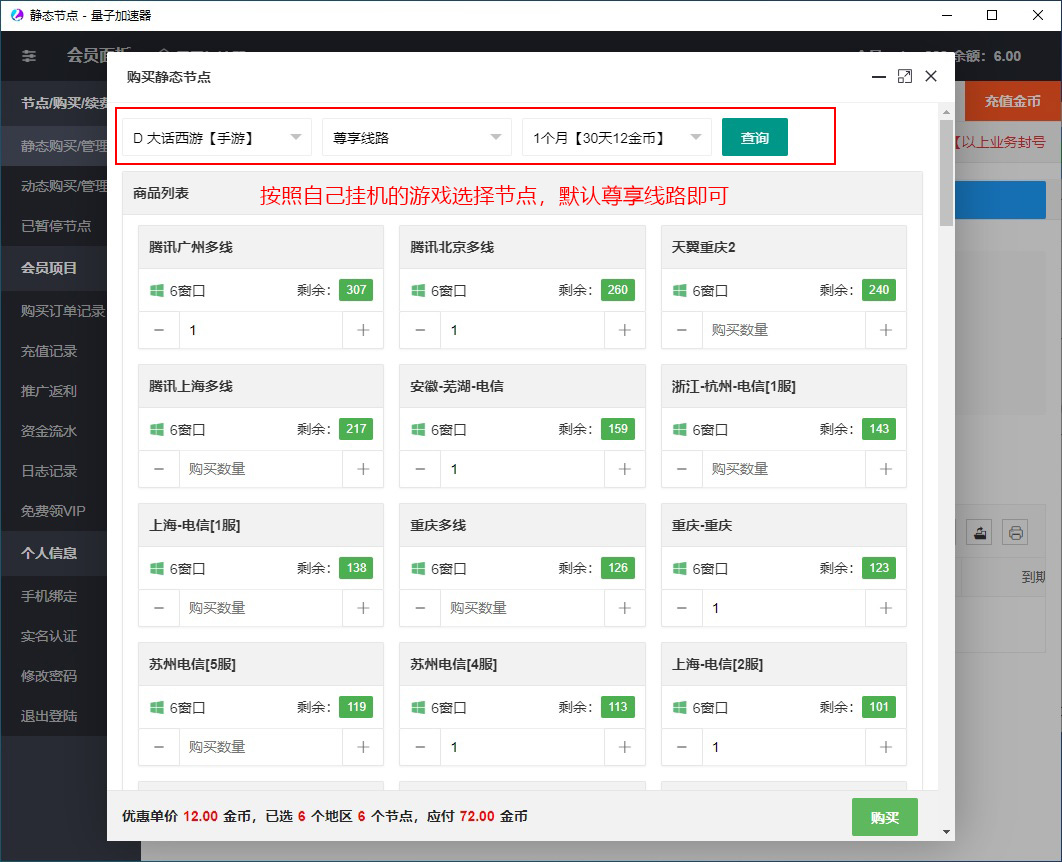Image resolution: width=1062 pixels, height=862 pixels.
Task: Click the quantity field of 天翼重庆2
Action: click(784, 330)
